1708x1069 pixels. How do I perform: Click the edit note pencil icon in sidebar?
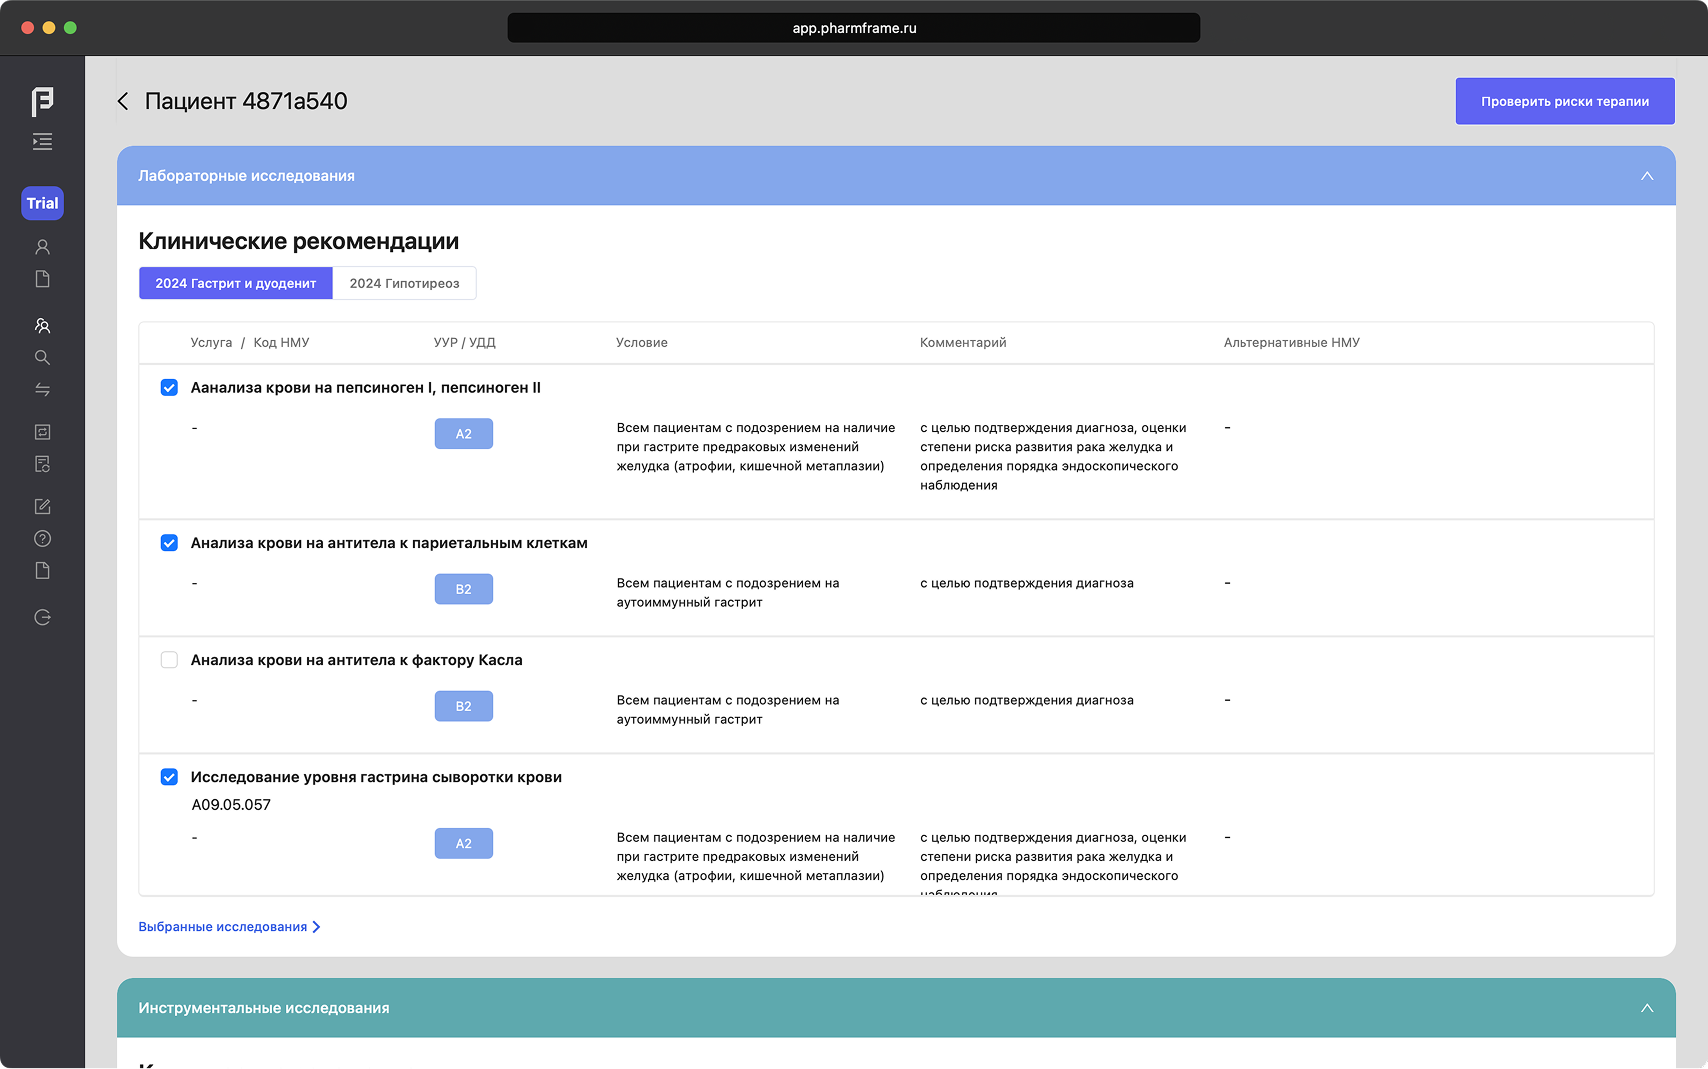(42, 507)
